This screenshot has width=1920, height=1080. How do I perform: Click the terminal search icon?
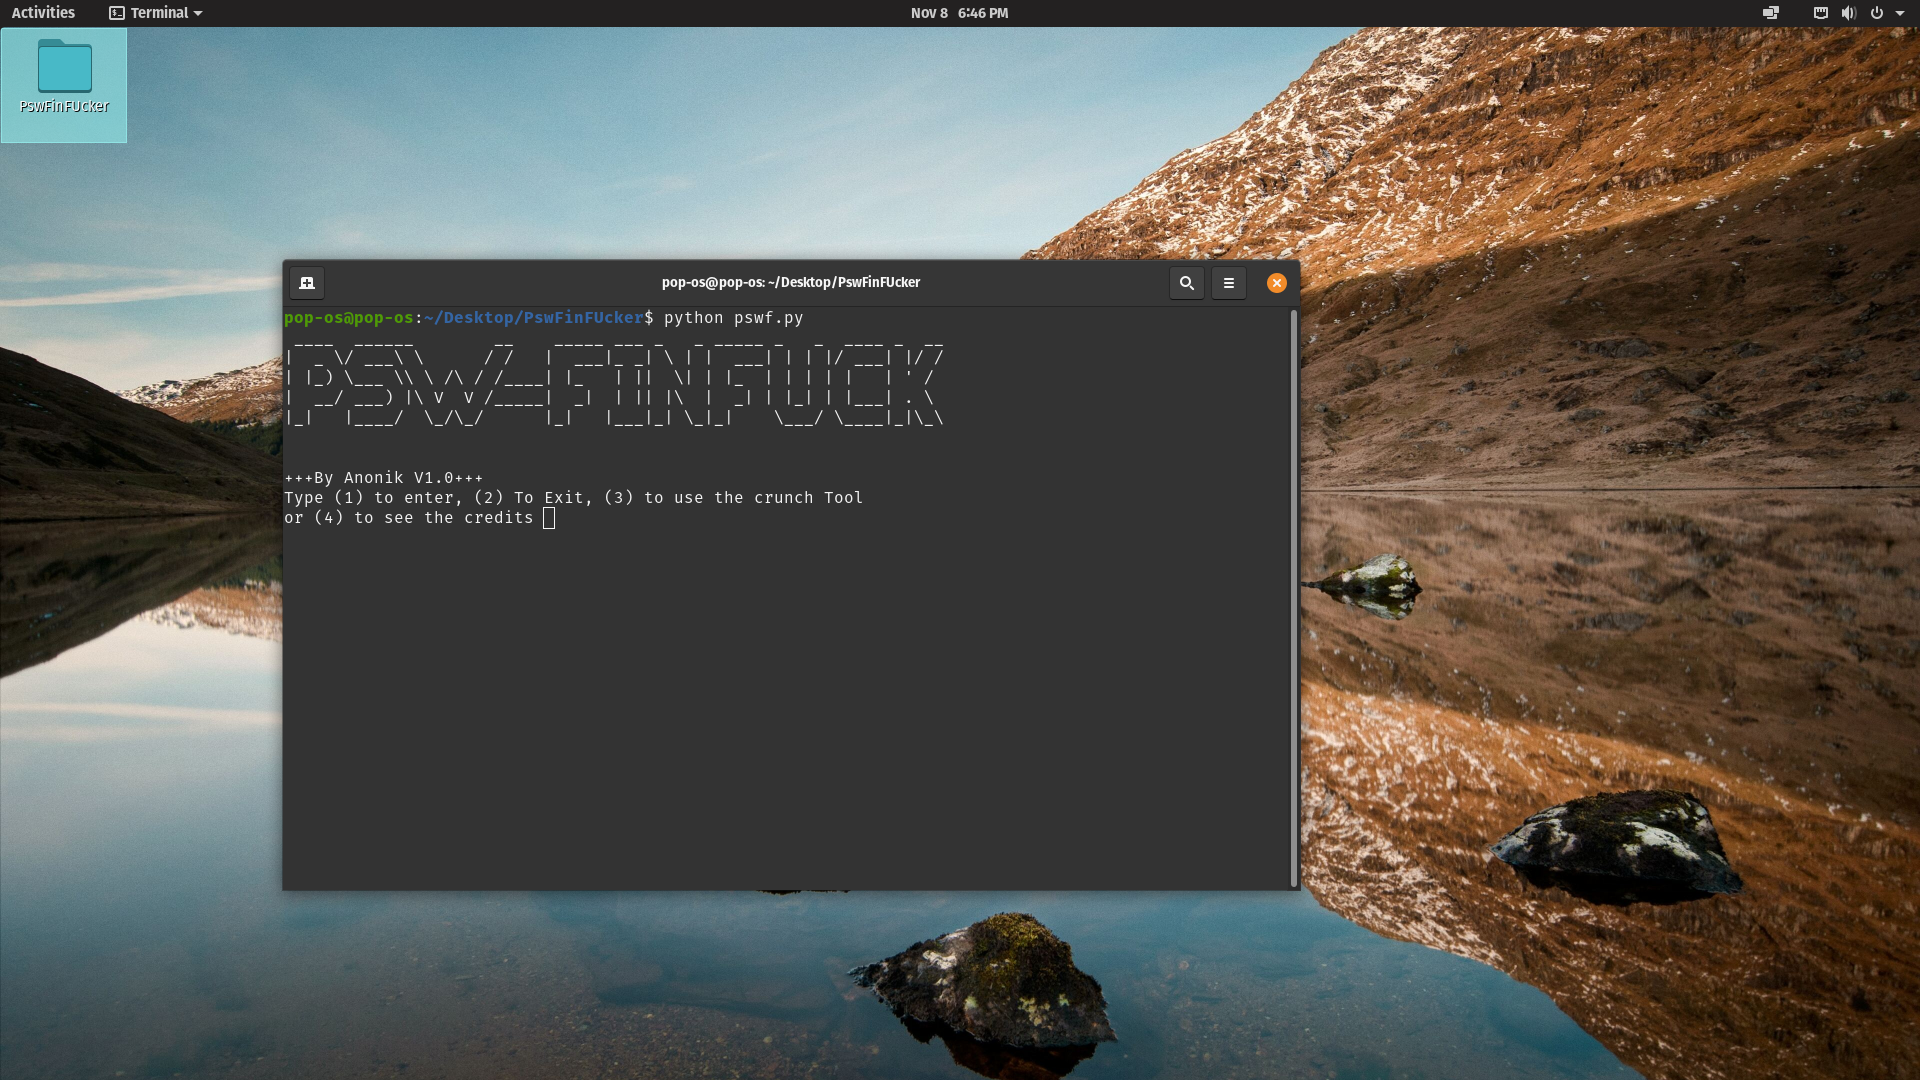pos(1186,283)
